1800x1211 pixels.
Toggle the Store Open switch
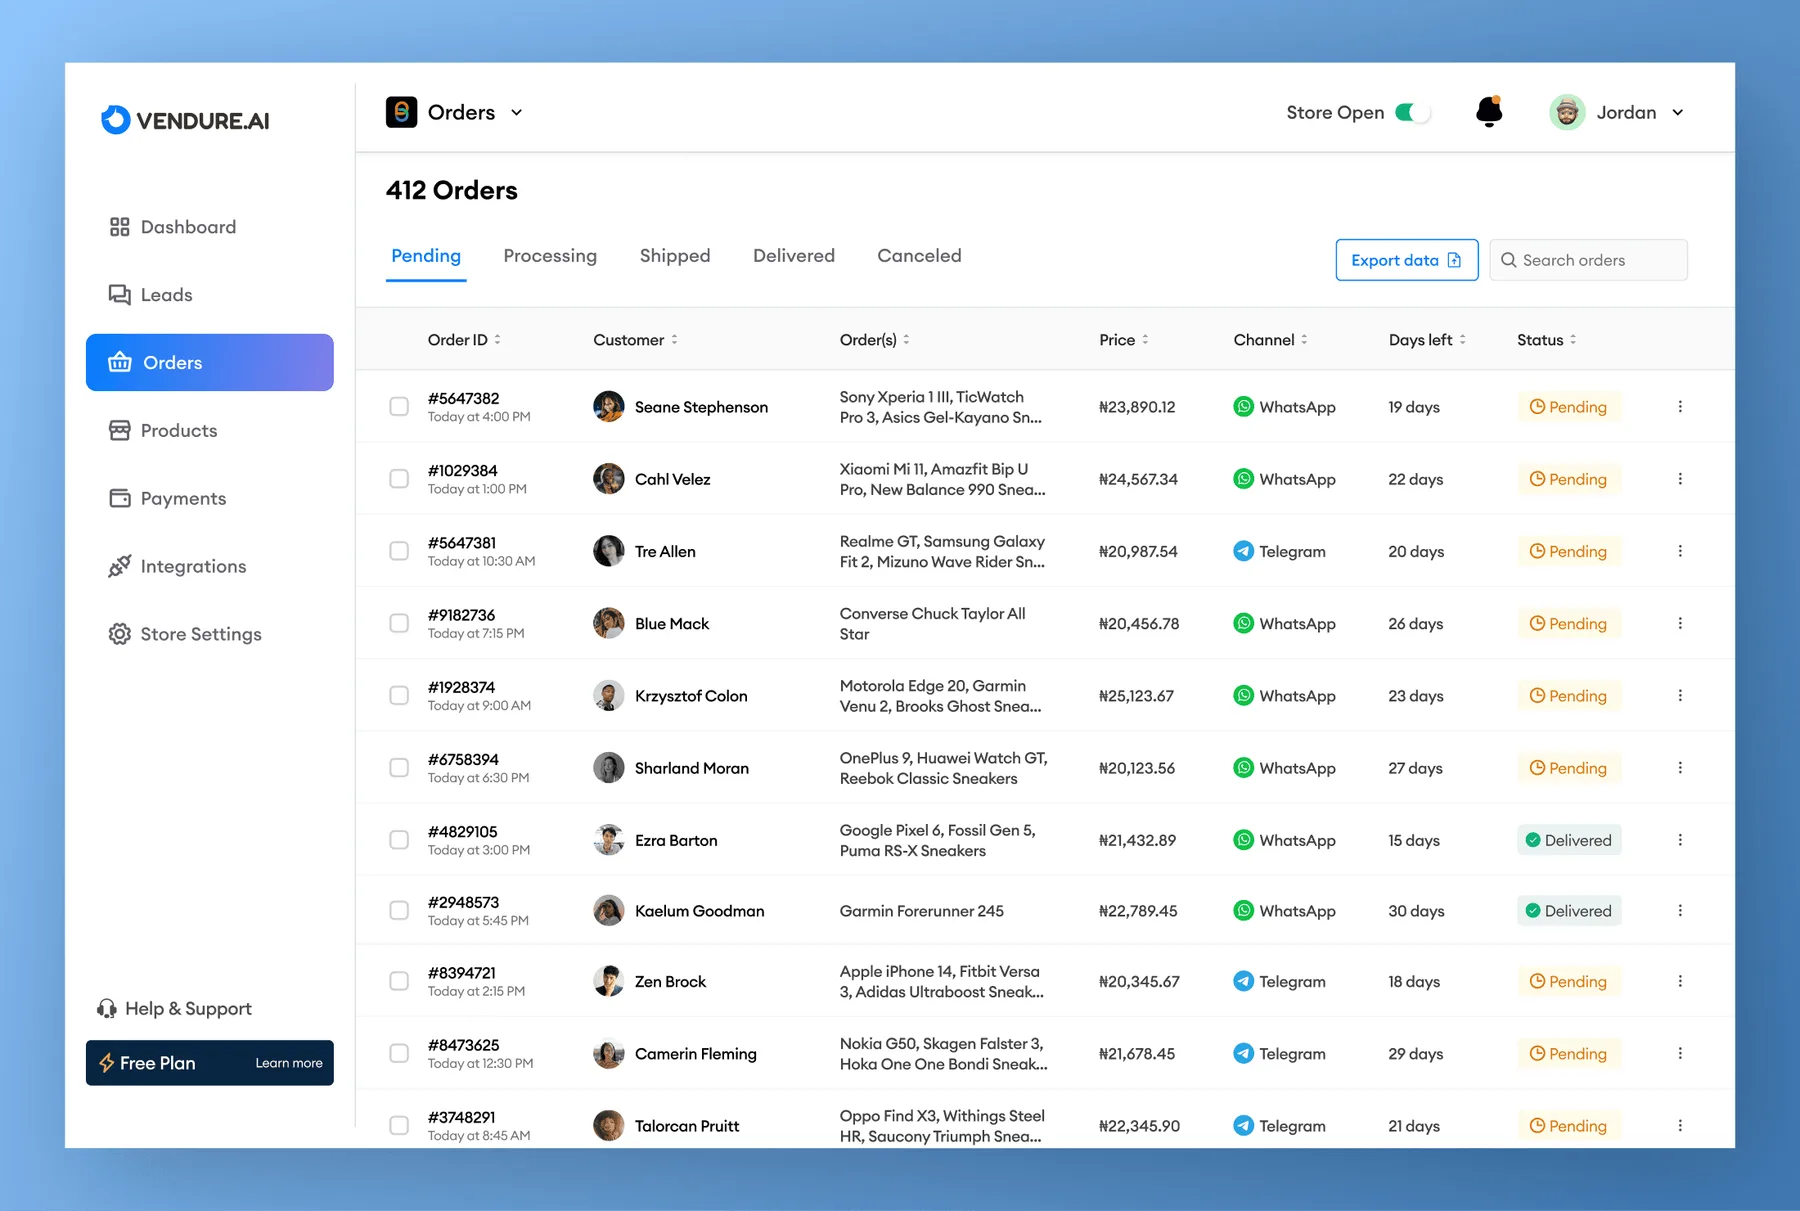[x=1413, y=112]
